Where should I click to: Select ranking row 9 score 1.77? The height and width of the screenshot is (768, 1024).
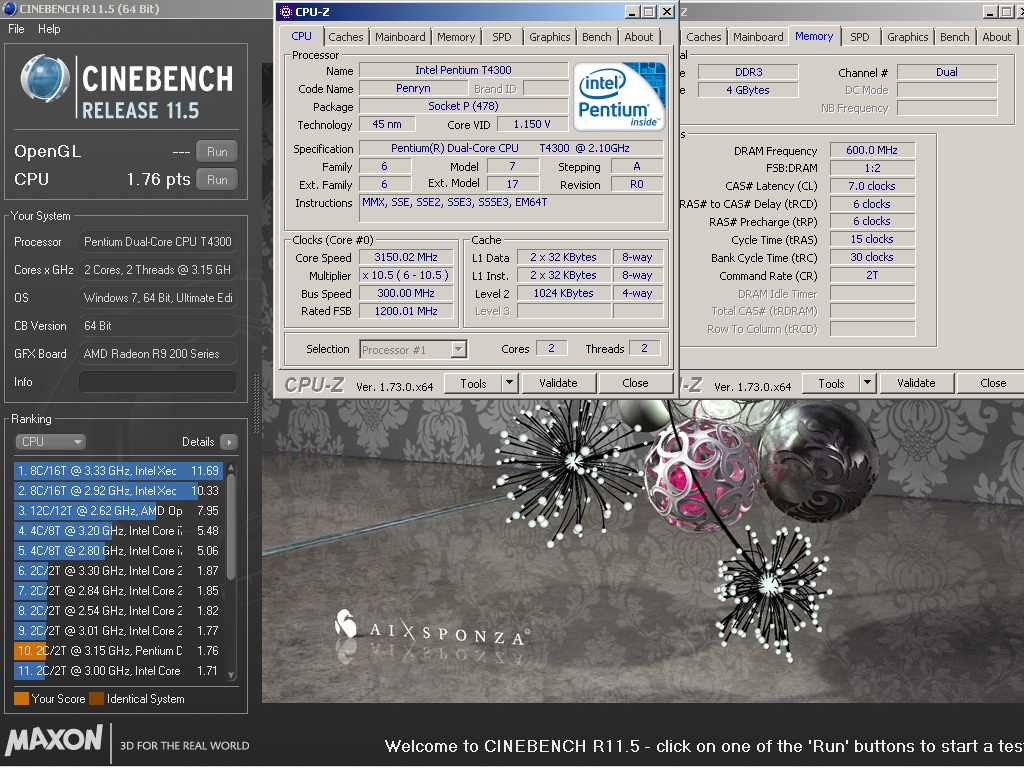[118, 631]
